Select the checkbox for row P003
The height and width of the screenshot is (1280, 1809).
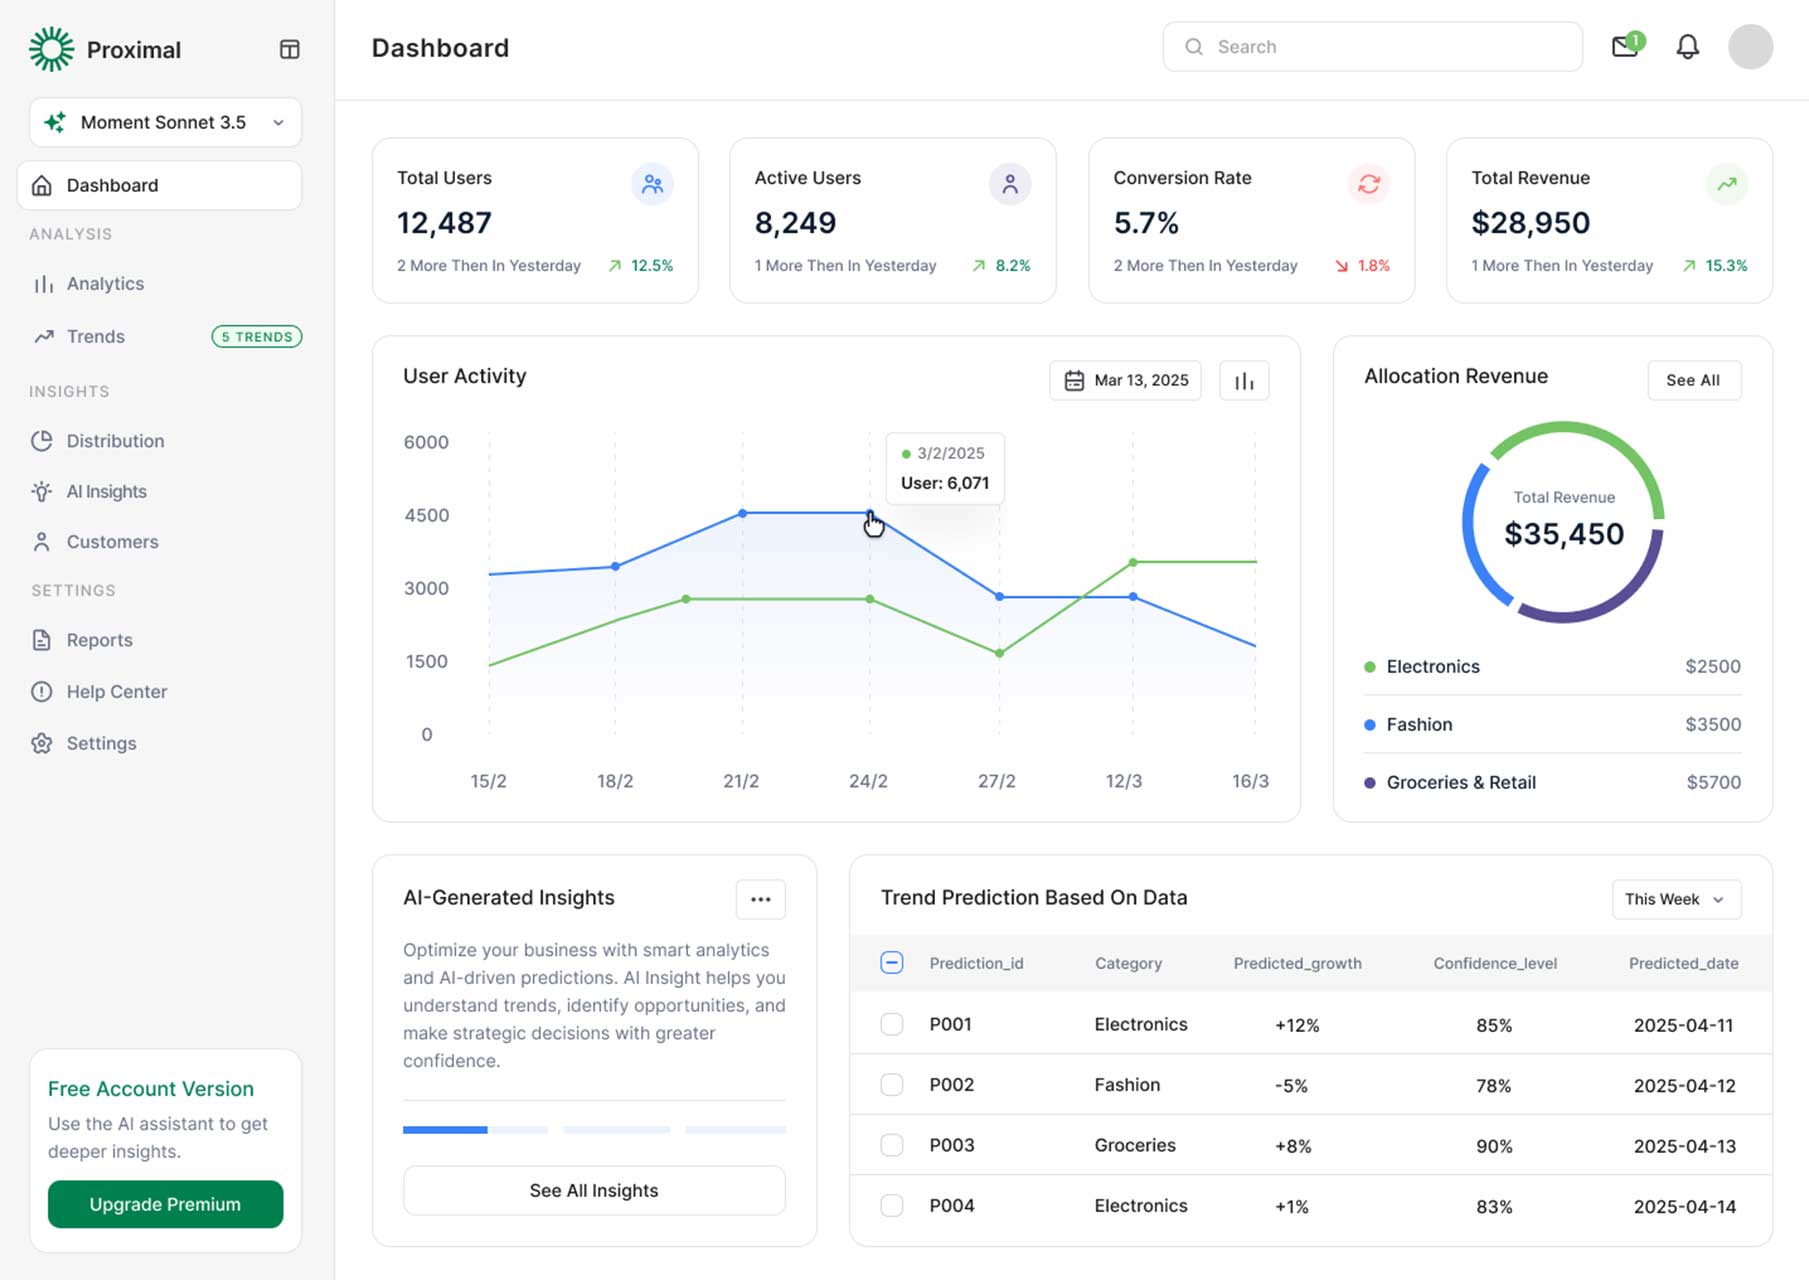[x=891, y=1145]
